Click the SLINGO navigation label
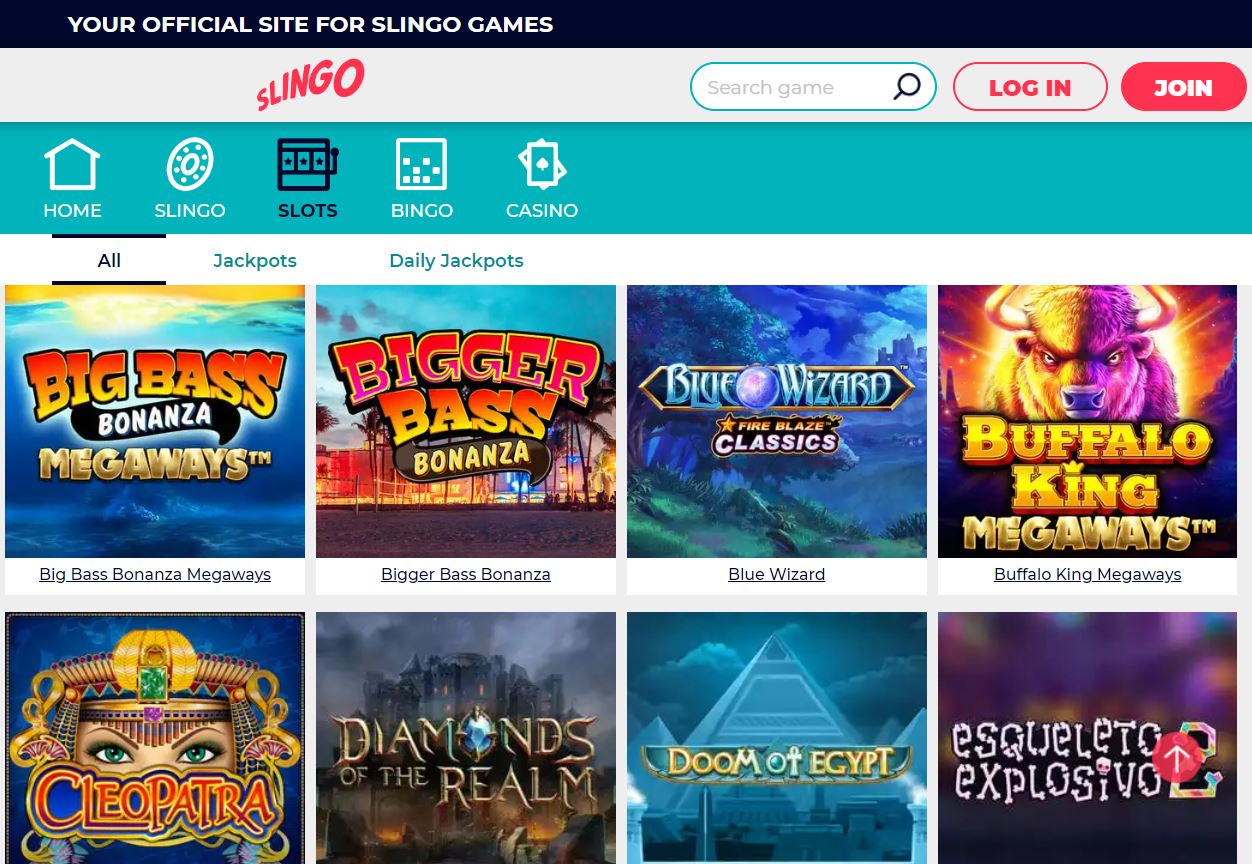 (x=190, y=211)
